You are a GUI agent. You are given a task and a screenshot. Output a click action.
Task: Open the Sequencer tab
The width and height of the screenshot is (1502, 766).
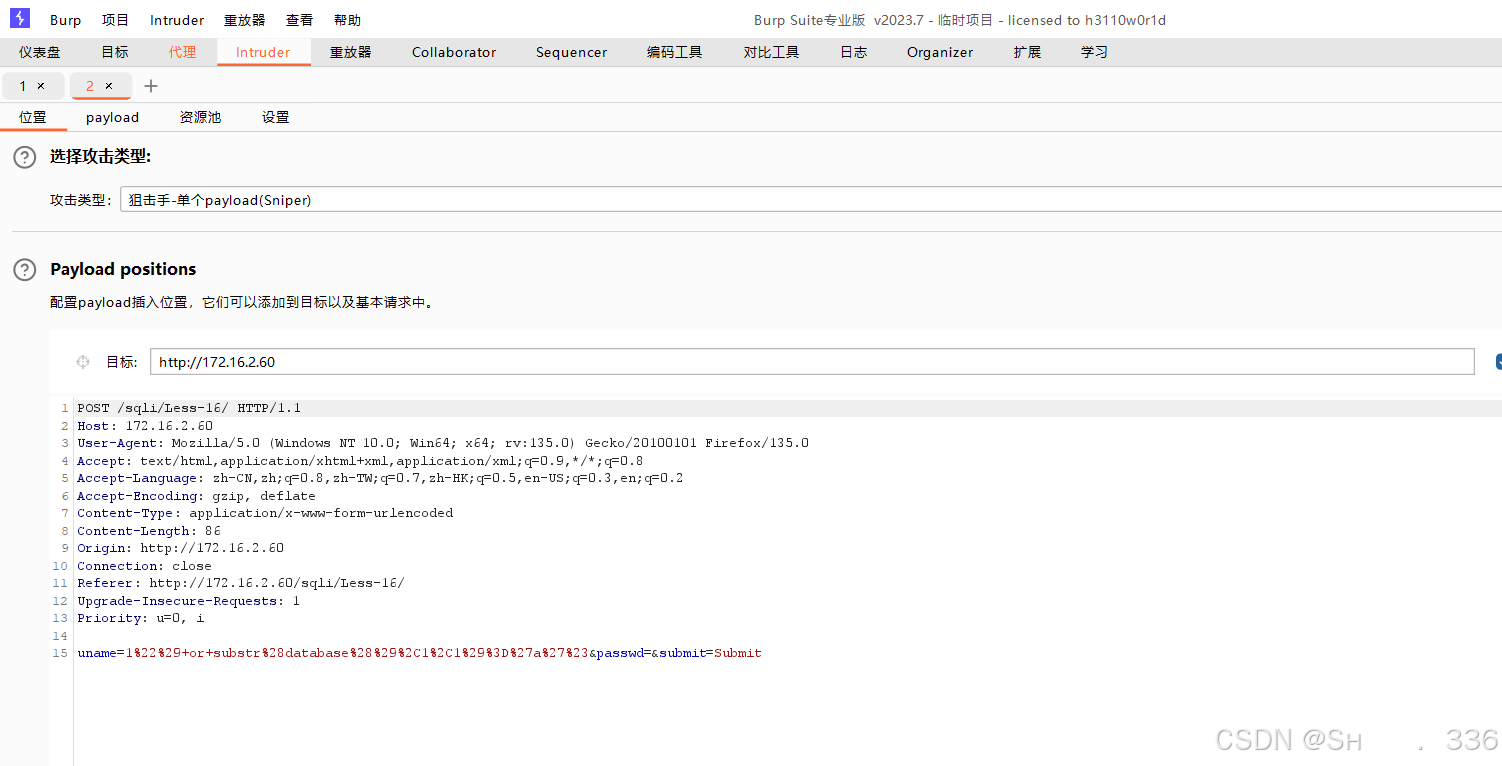tap(571, 52)
